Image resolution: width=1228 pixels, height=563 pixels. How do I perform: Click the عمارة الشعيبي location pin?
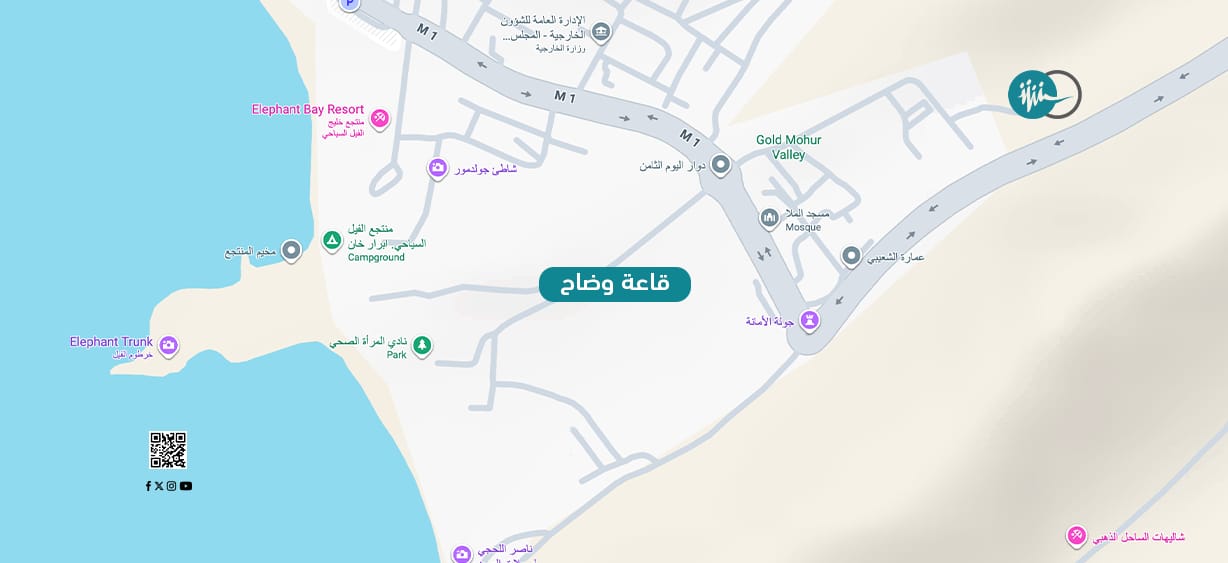point(851,257)
